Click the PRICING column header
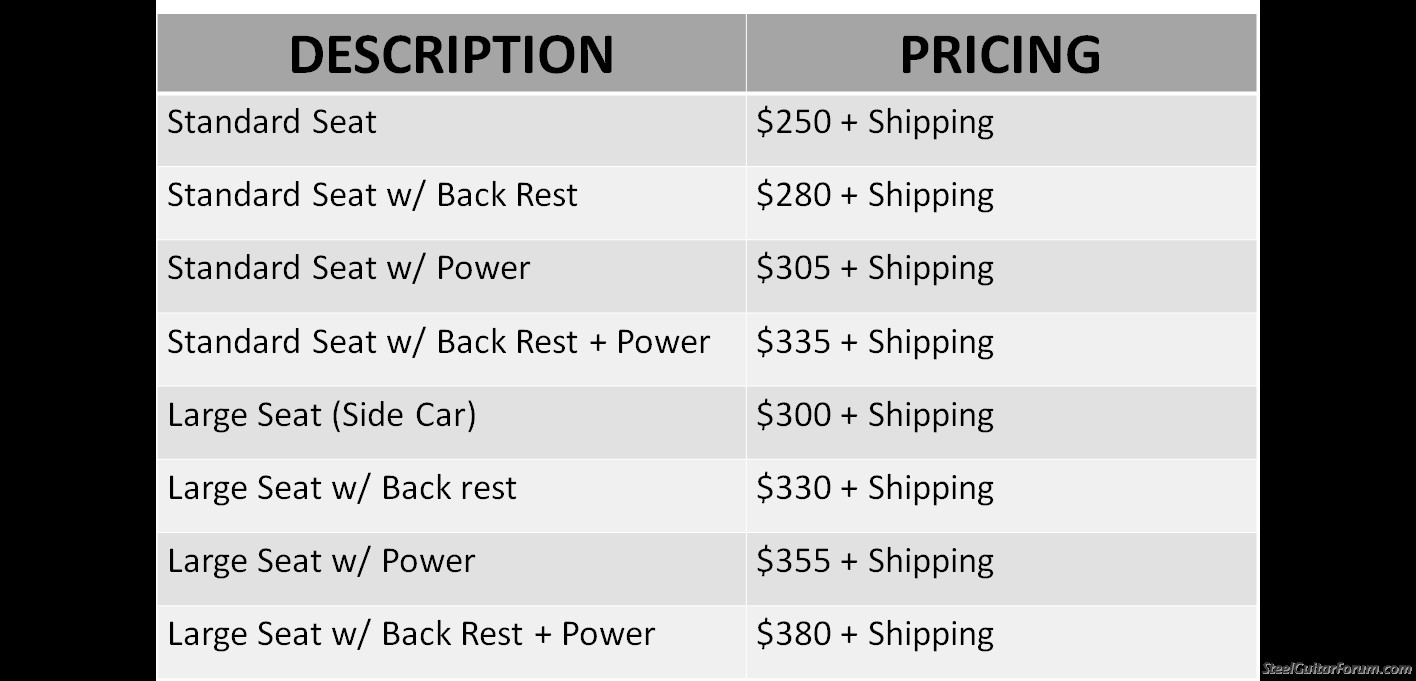 point(1000,54)
